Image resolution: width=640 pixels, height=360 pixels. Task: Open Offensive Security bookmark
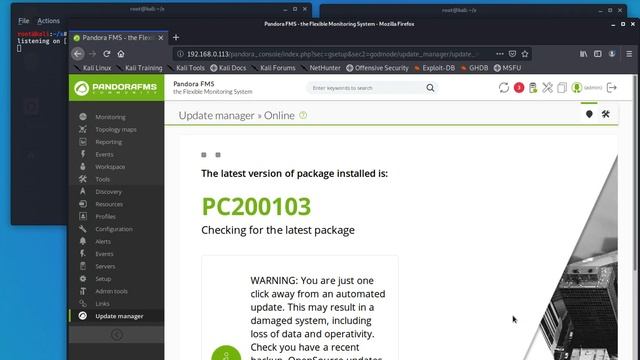tap(377, 68)
